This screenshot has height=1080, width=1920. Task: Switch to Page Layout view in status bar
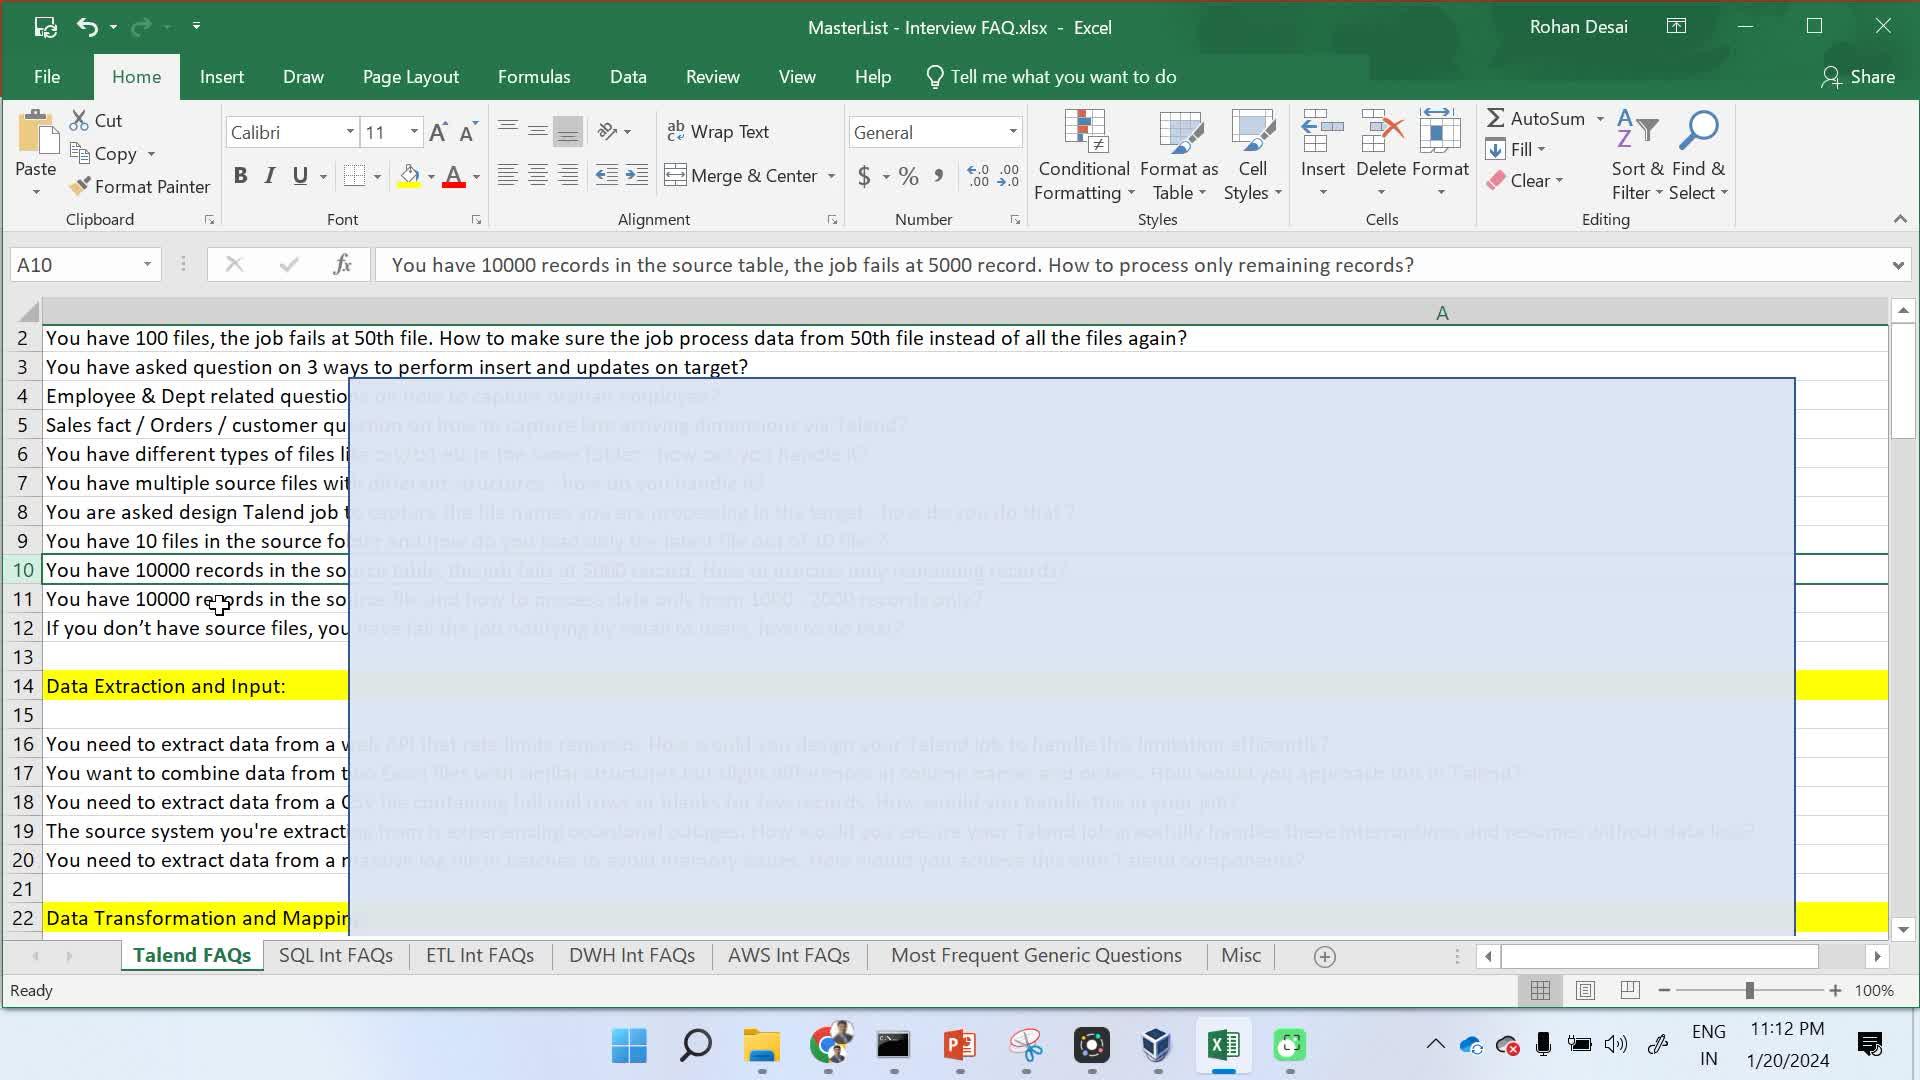click(1585, 990)
